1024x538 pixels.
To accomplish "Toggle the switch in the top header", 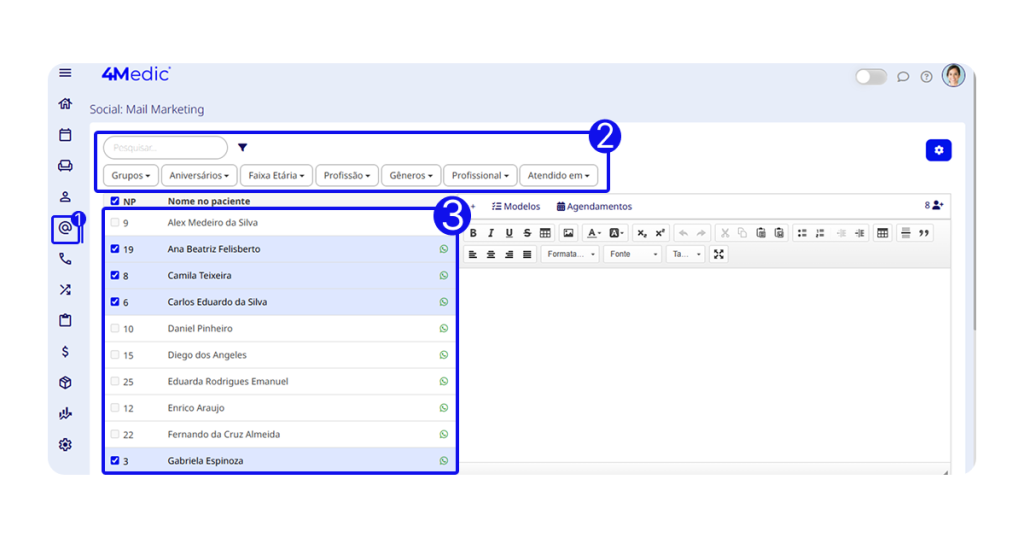I will [870, 77].
